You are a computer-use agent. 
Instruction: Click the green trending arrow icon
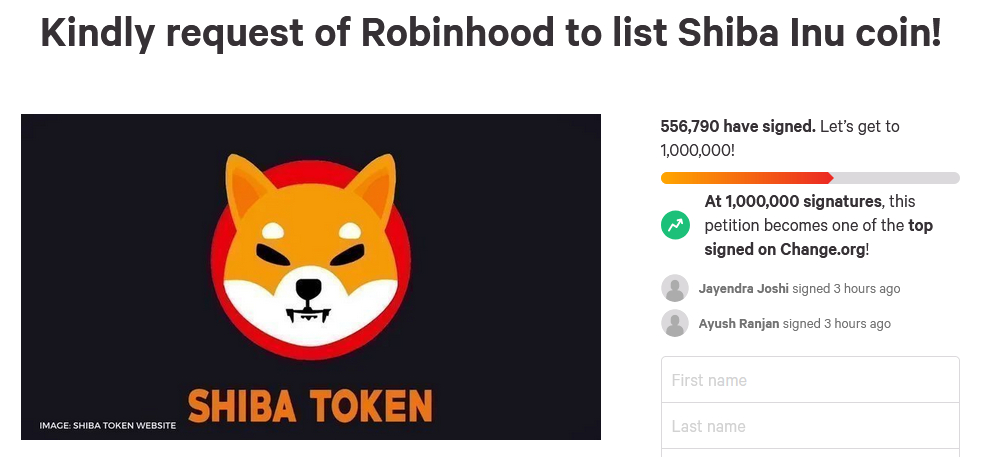point(675,225)
